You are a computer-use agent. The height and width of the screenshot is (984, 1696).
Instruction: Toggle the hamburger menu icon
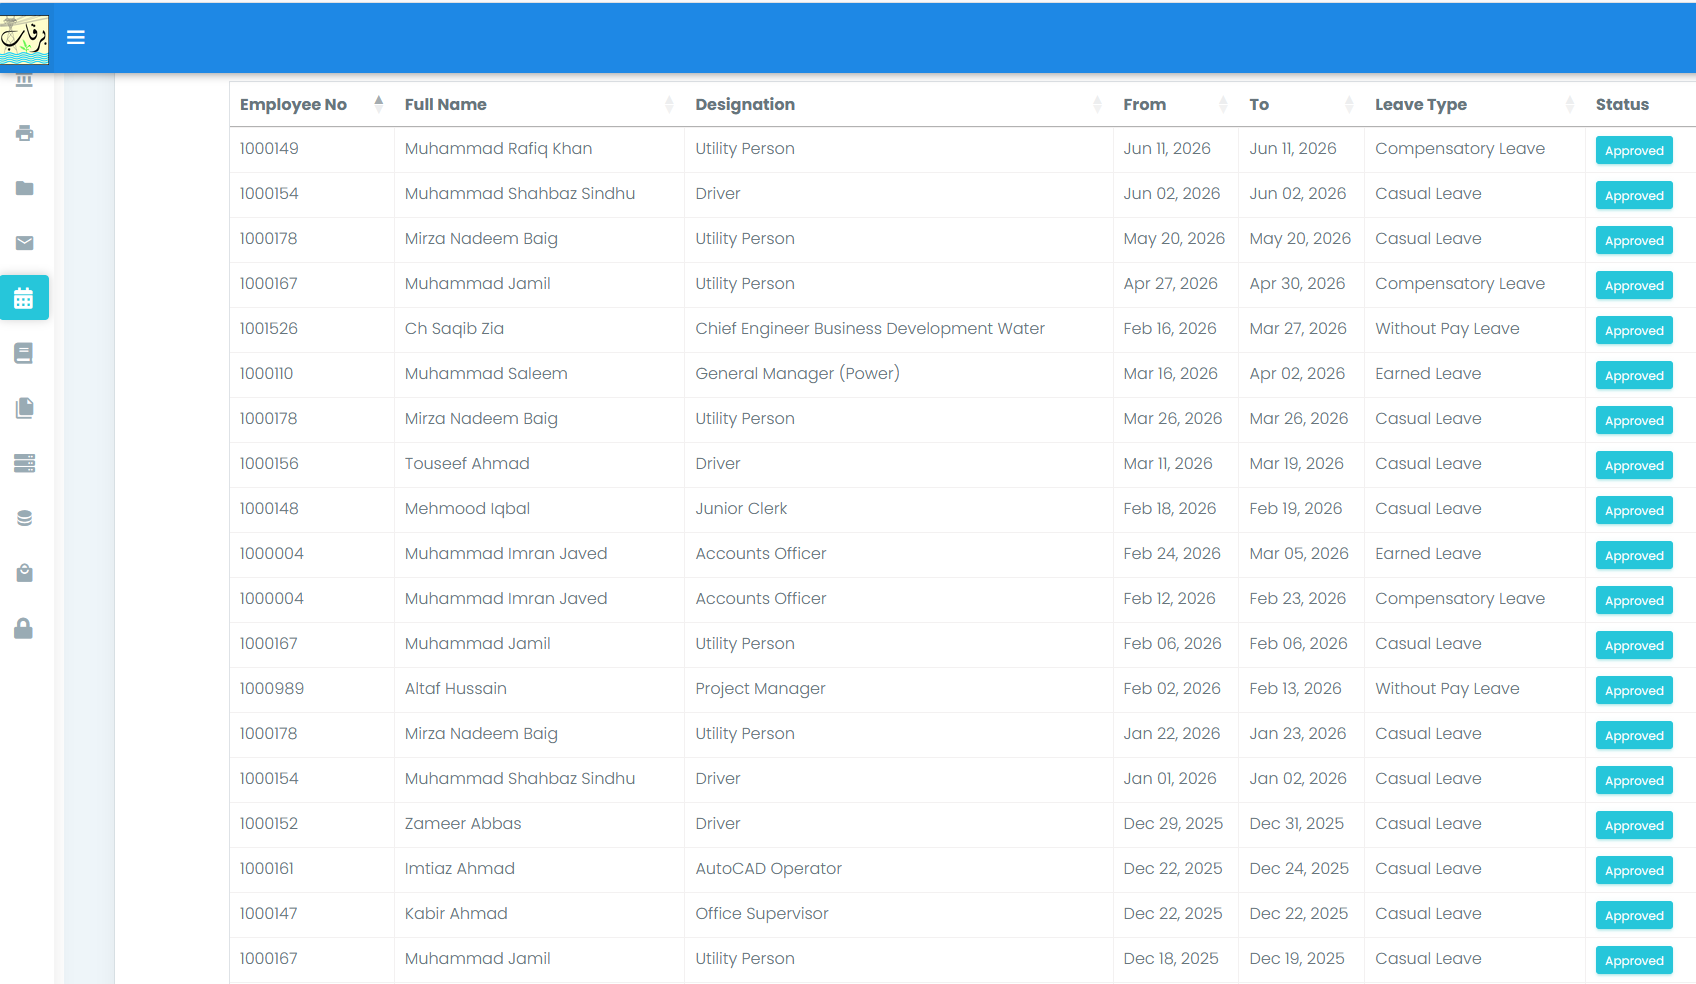tap(76, 38)
